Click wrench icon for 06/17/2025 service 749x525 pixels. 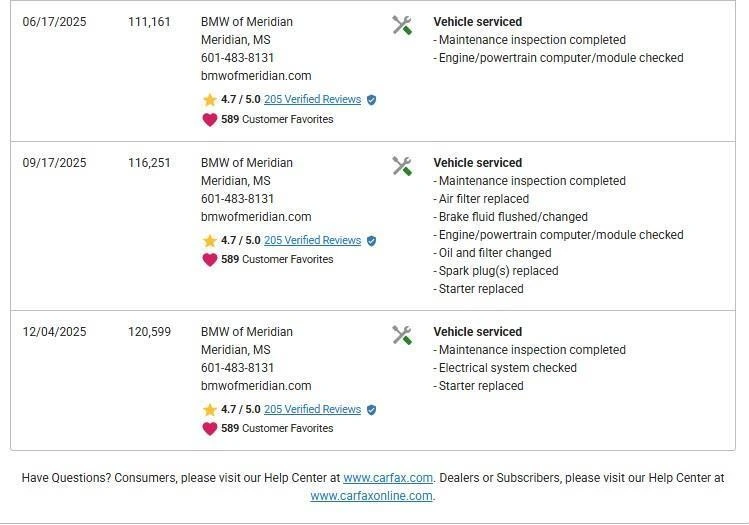click(402, 25)
